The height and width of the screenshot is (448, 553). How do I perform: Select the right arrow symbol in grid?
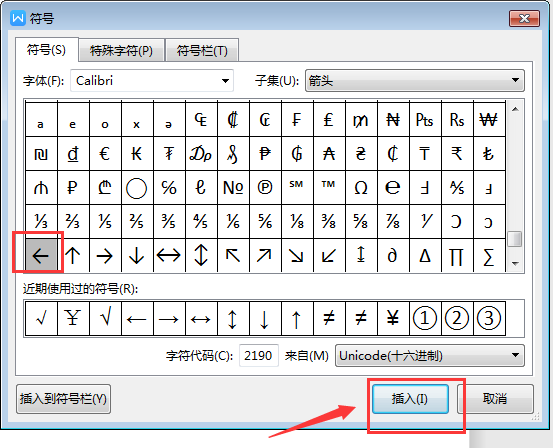click(105, 255)
